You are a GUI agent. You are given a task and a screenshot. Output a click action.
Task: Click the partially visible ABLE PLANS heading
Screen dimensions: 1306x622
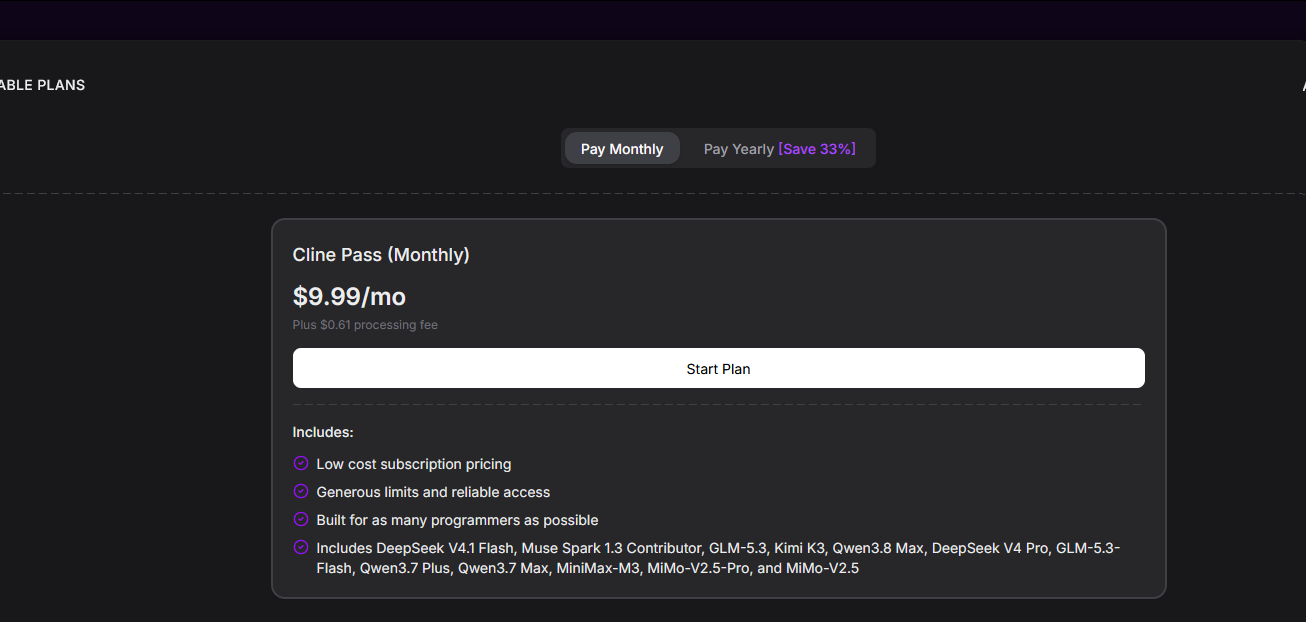42,85
